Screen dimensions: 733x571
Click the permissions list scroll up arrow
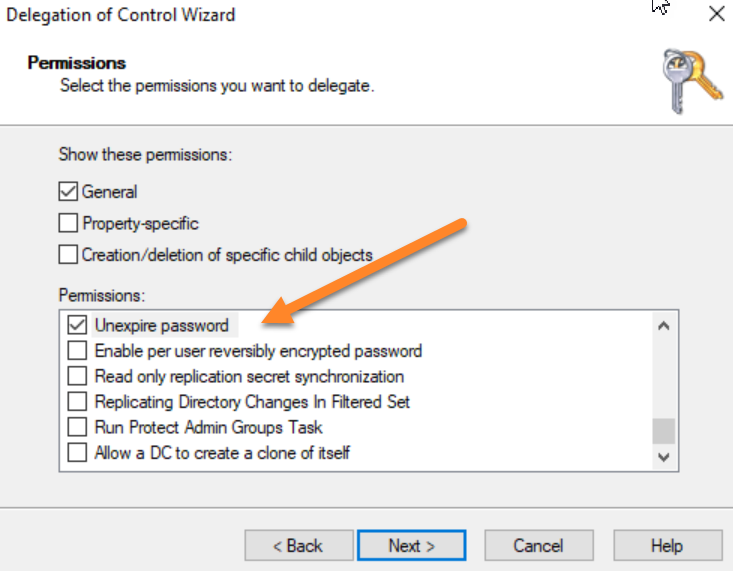[x=663, y=326]
